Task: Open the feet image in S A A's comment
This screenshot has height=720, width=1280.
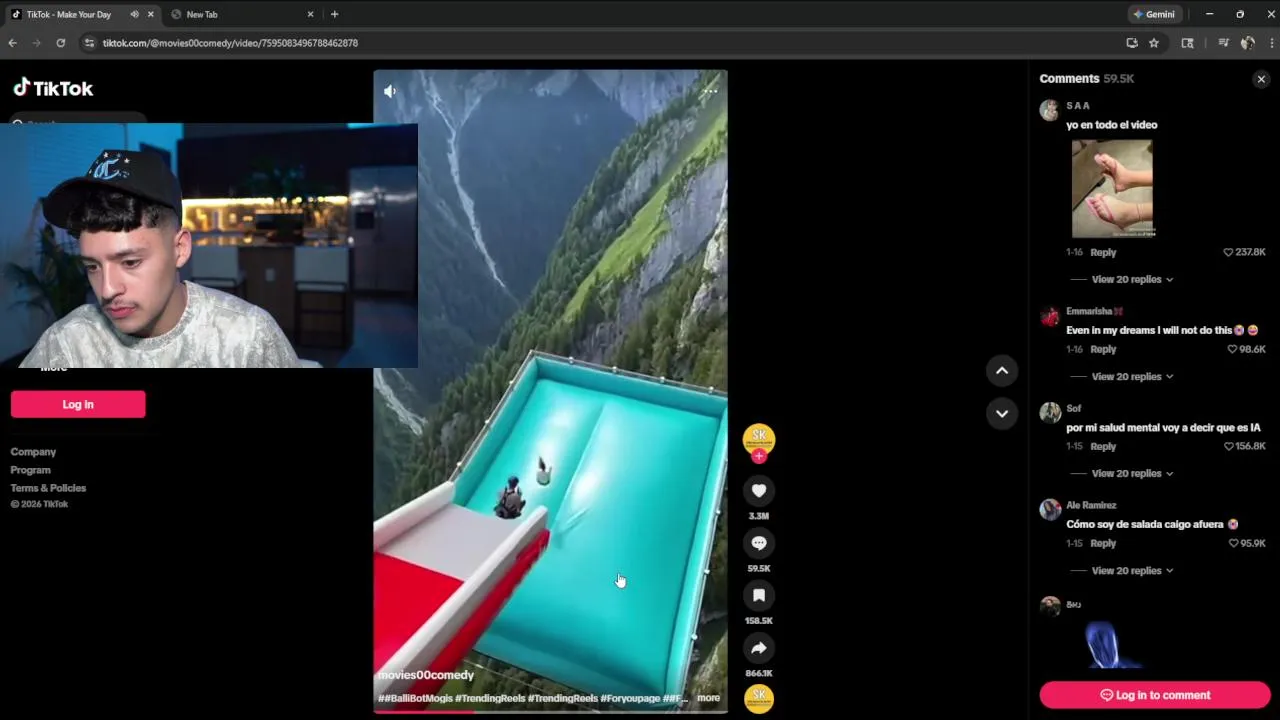Action: 1112,188
